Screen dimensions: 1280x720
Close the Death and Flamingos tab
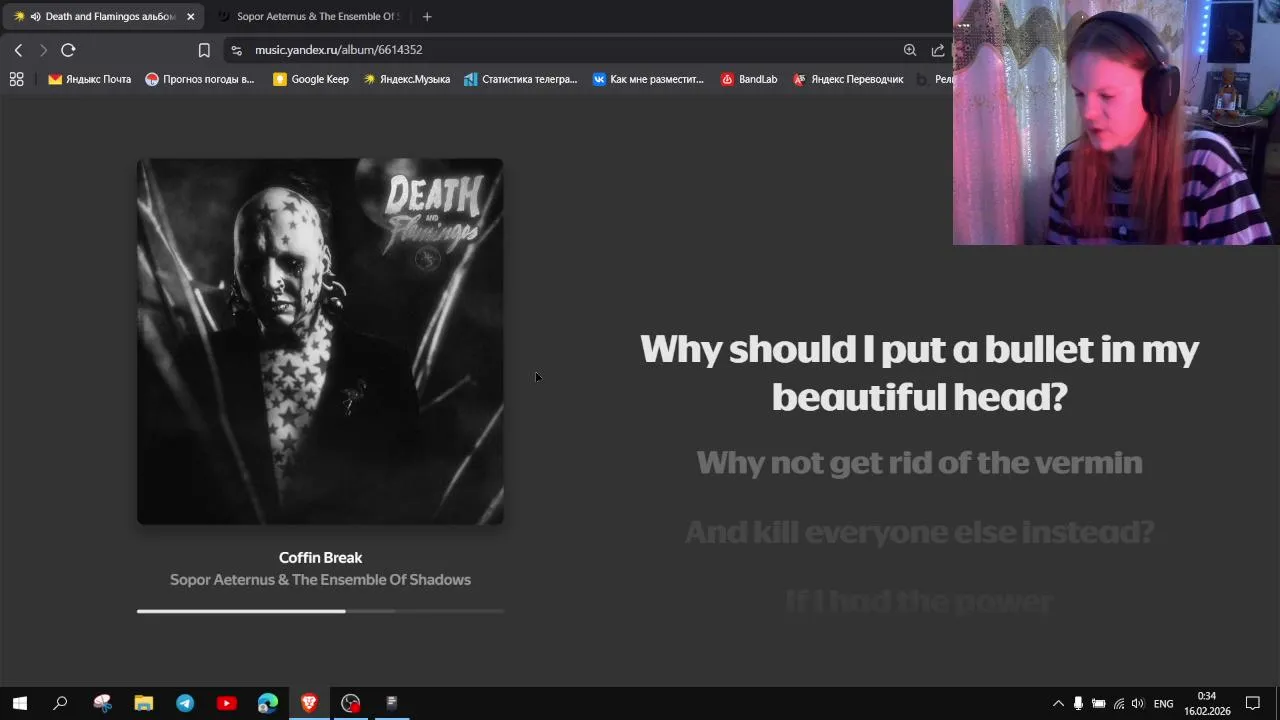tap(190, 16)
